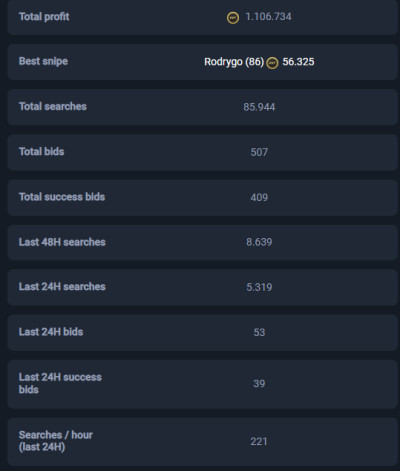Image resolution: width=400 pixels, height=471 pixels.
Task: Click the Total success bids value 409
Action: point(259,197)
